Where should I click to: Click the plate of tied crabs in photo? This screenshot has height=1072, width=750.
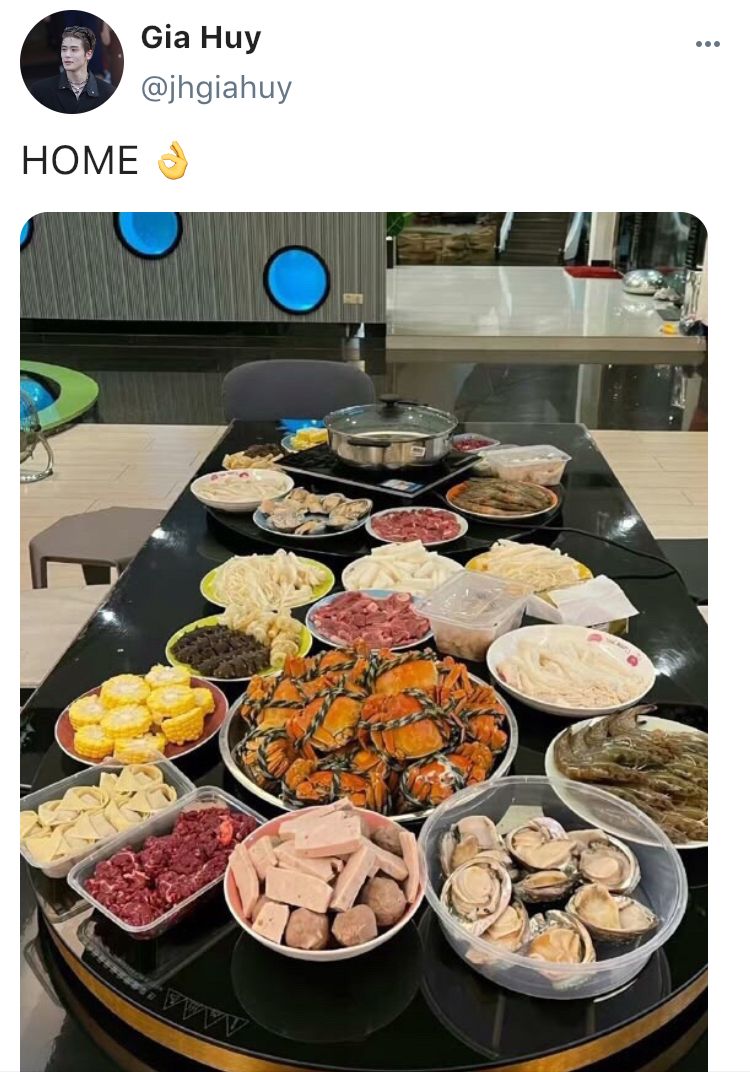pyautogui.click(x=369, y=729)
